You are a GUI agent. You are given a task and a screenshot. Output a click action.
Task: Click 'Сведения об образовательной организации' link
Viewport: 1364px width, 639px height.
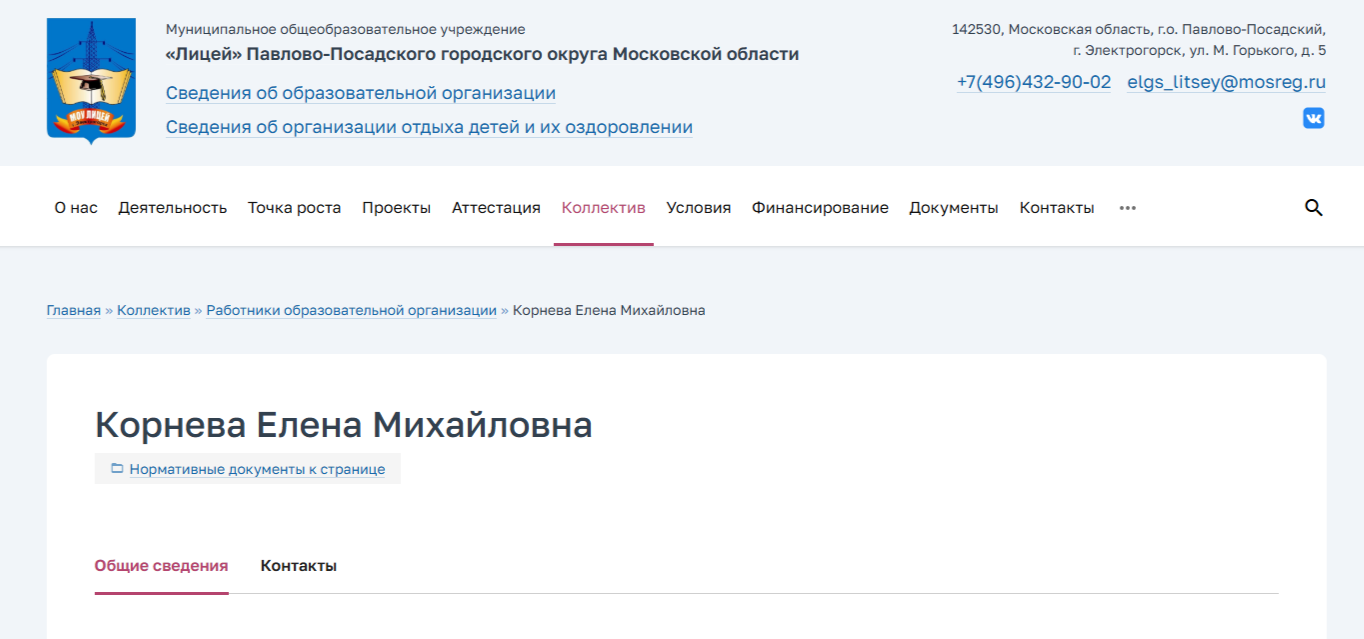pos(360,93)
